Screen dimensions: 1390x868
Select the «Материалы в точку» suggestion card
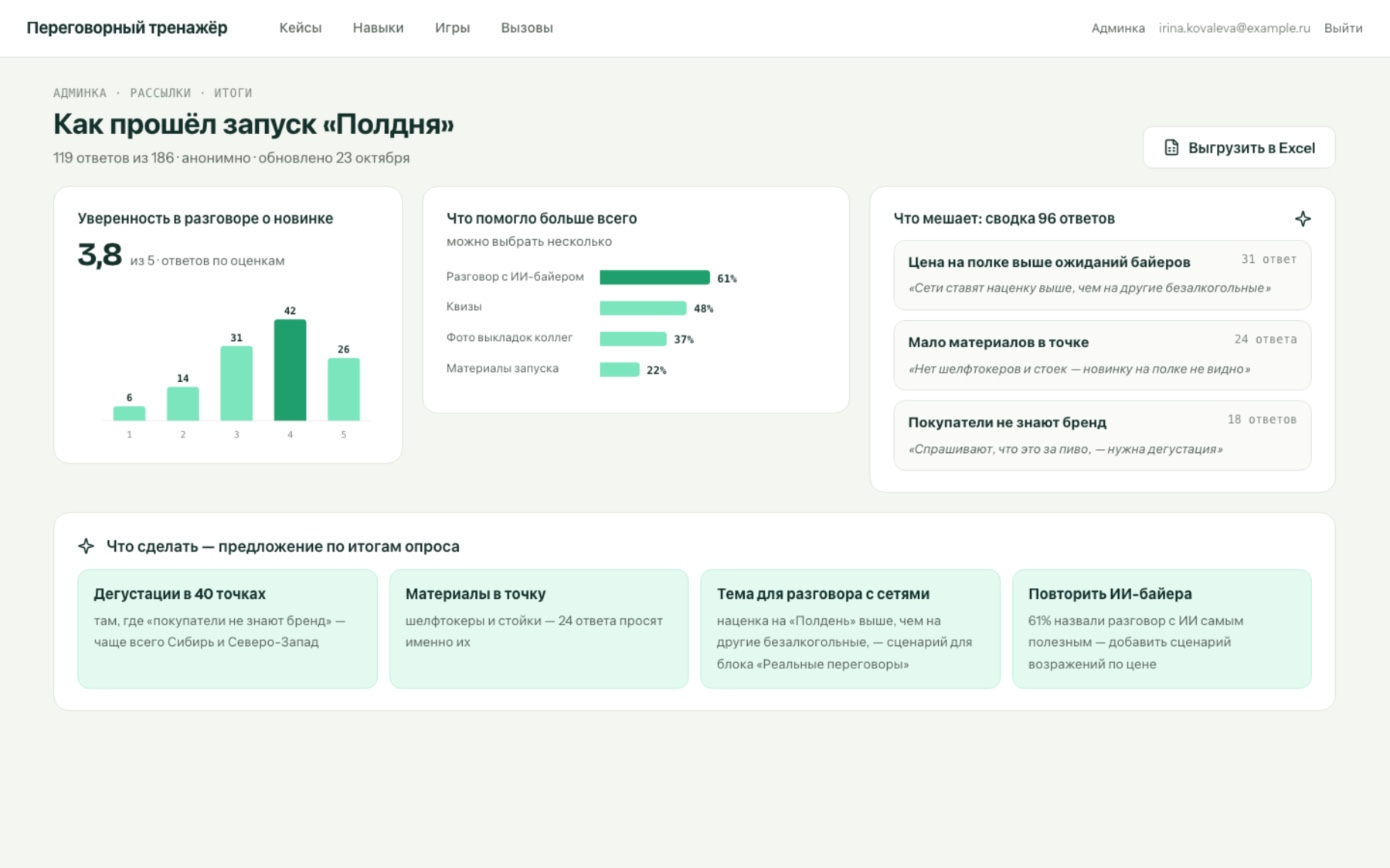tap(539, 629)
